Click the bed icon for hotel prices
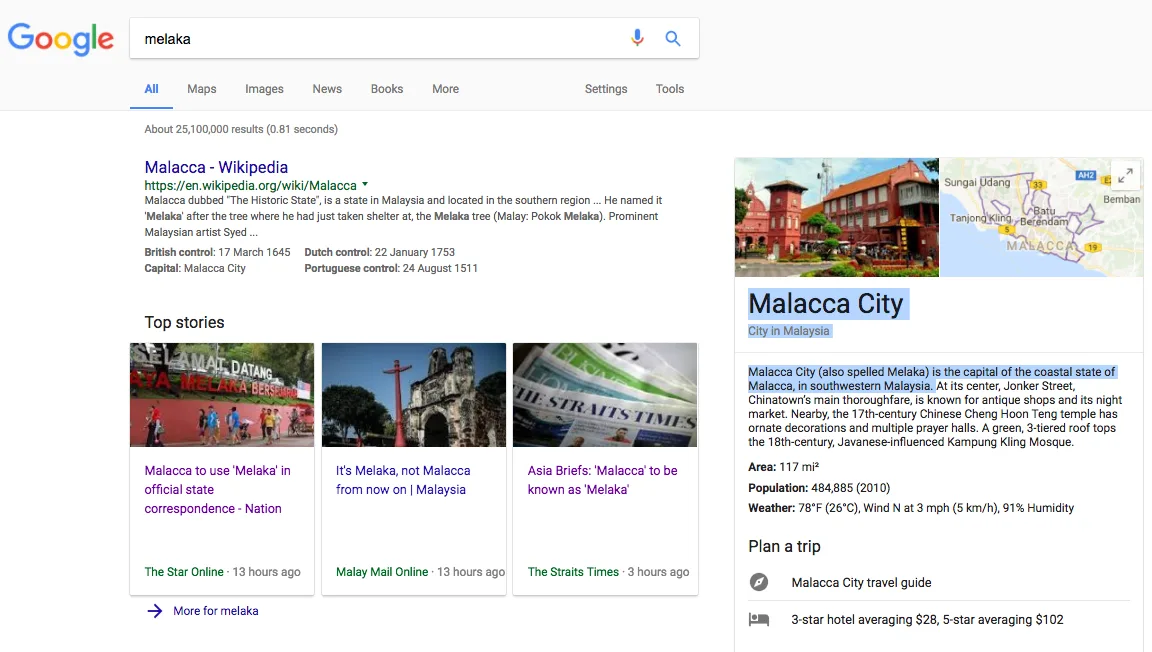Viewport: 1152px width, 652px height. 759,619
